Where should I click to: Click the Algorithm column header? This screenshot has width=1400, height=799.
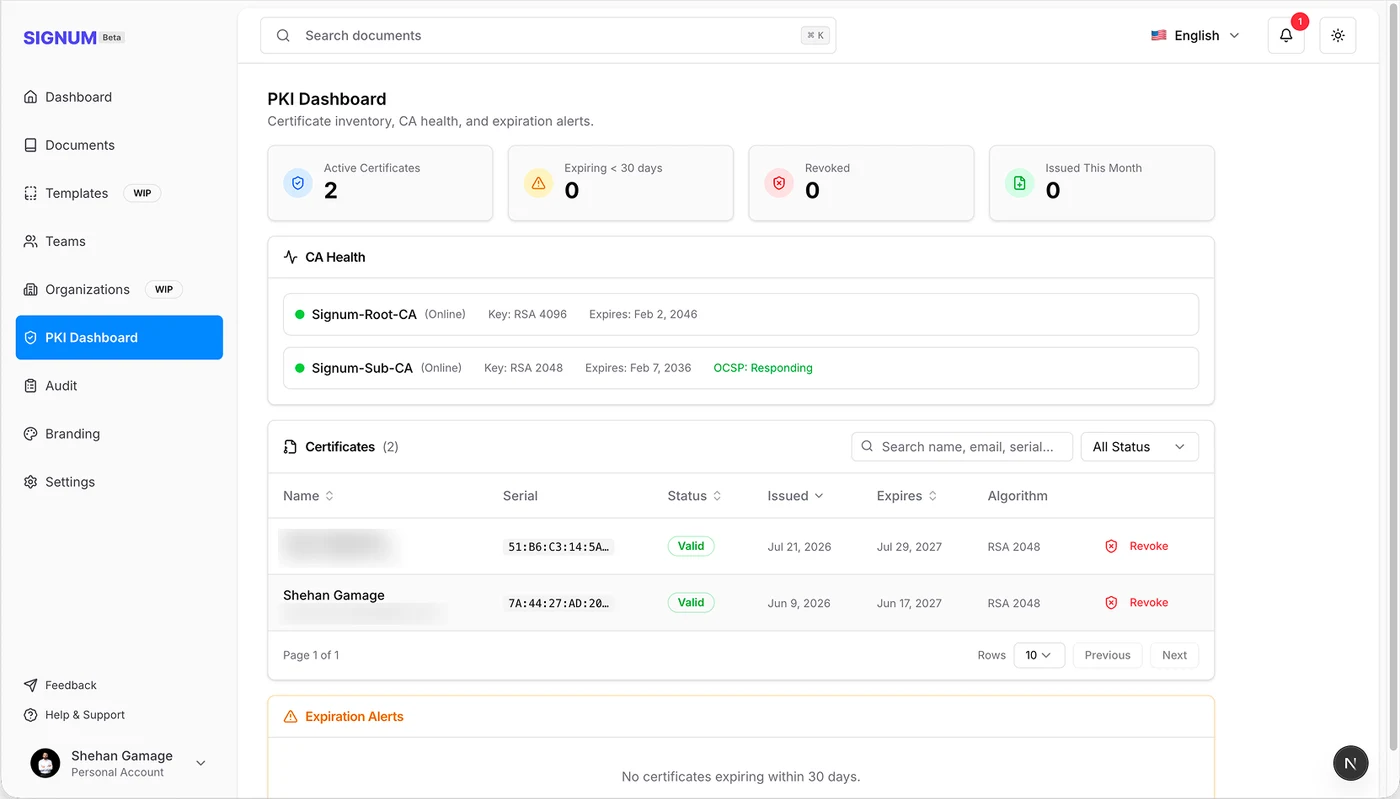point(1017,496)
